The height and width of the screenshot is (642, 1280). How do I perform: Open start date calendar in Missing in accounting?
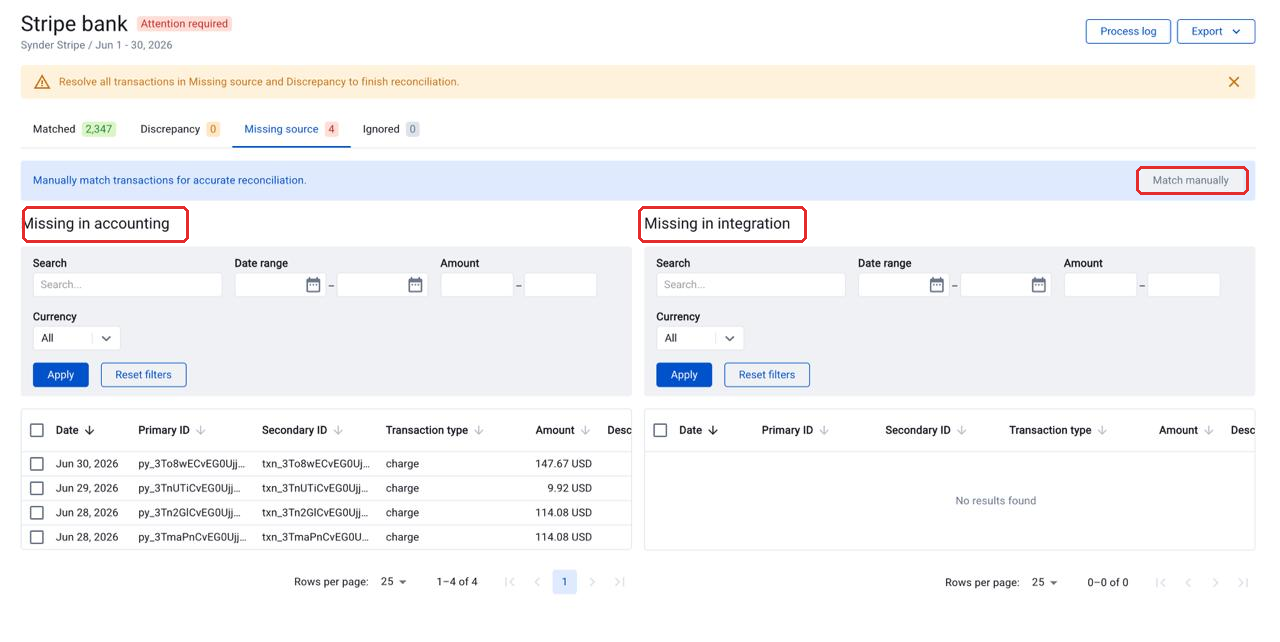tap(313, 285)
